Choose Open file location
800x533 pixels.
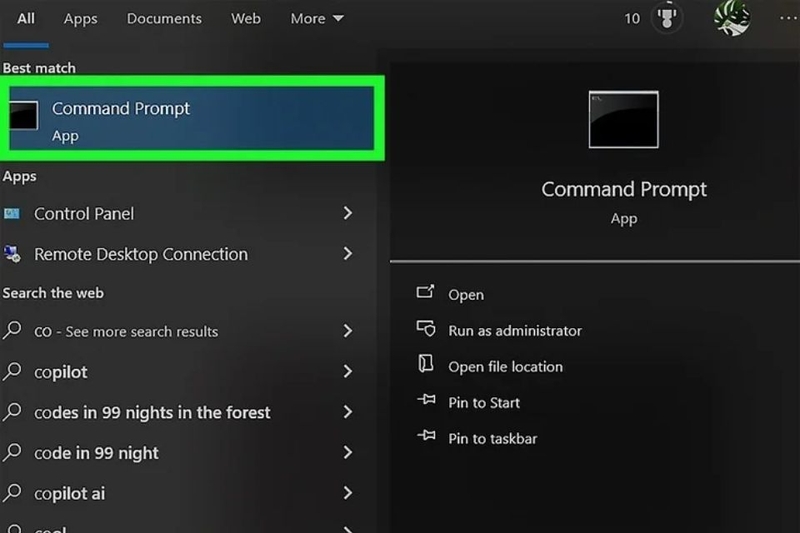click(506, 367)
